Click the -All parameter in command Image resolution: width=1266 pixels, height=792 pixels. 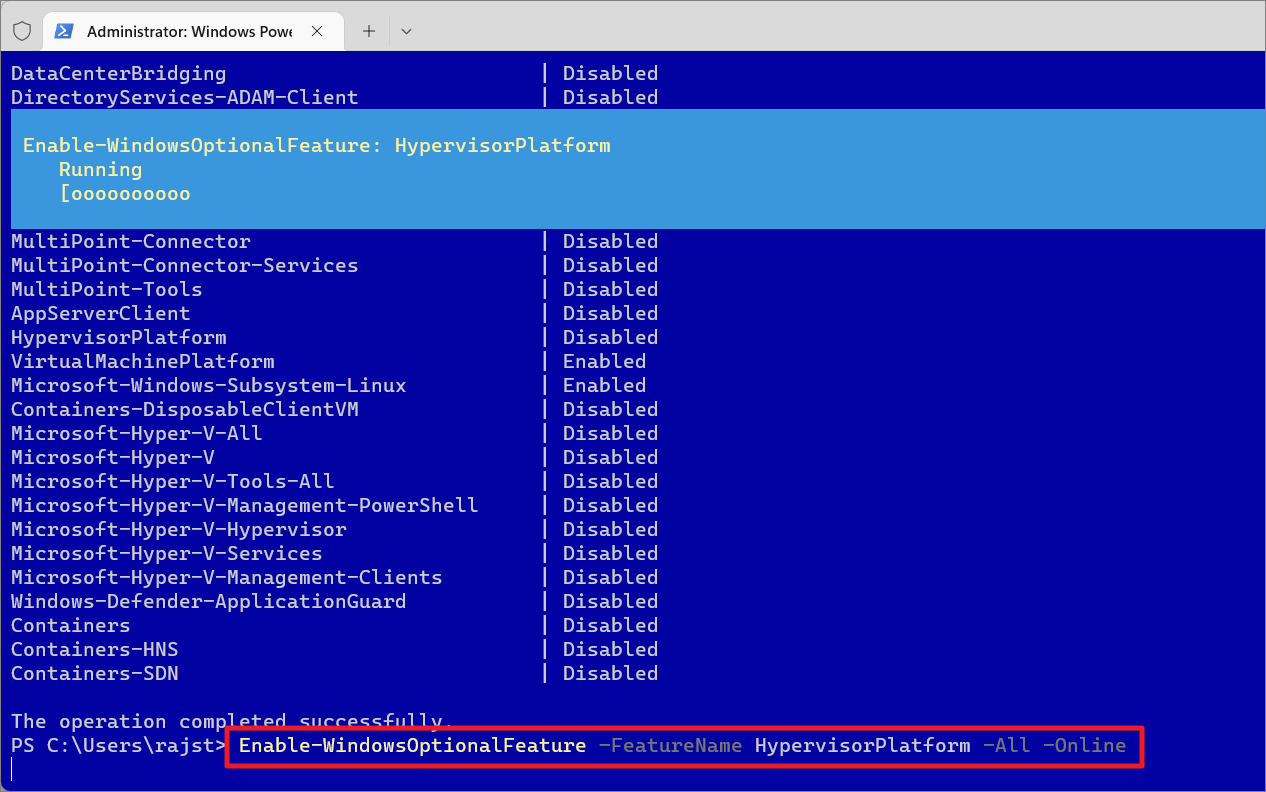pos(1006,745)
